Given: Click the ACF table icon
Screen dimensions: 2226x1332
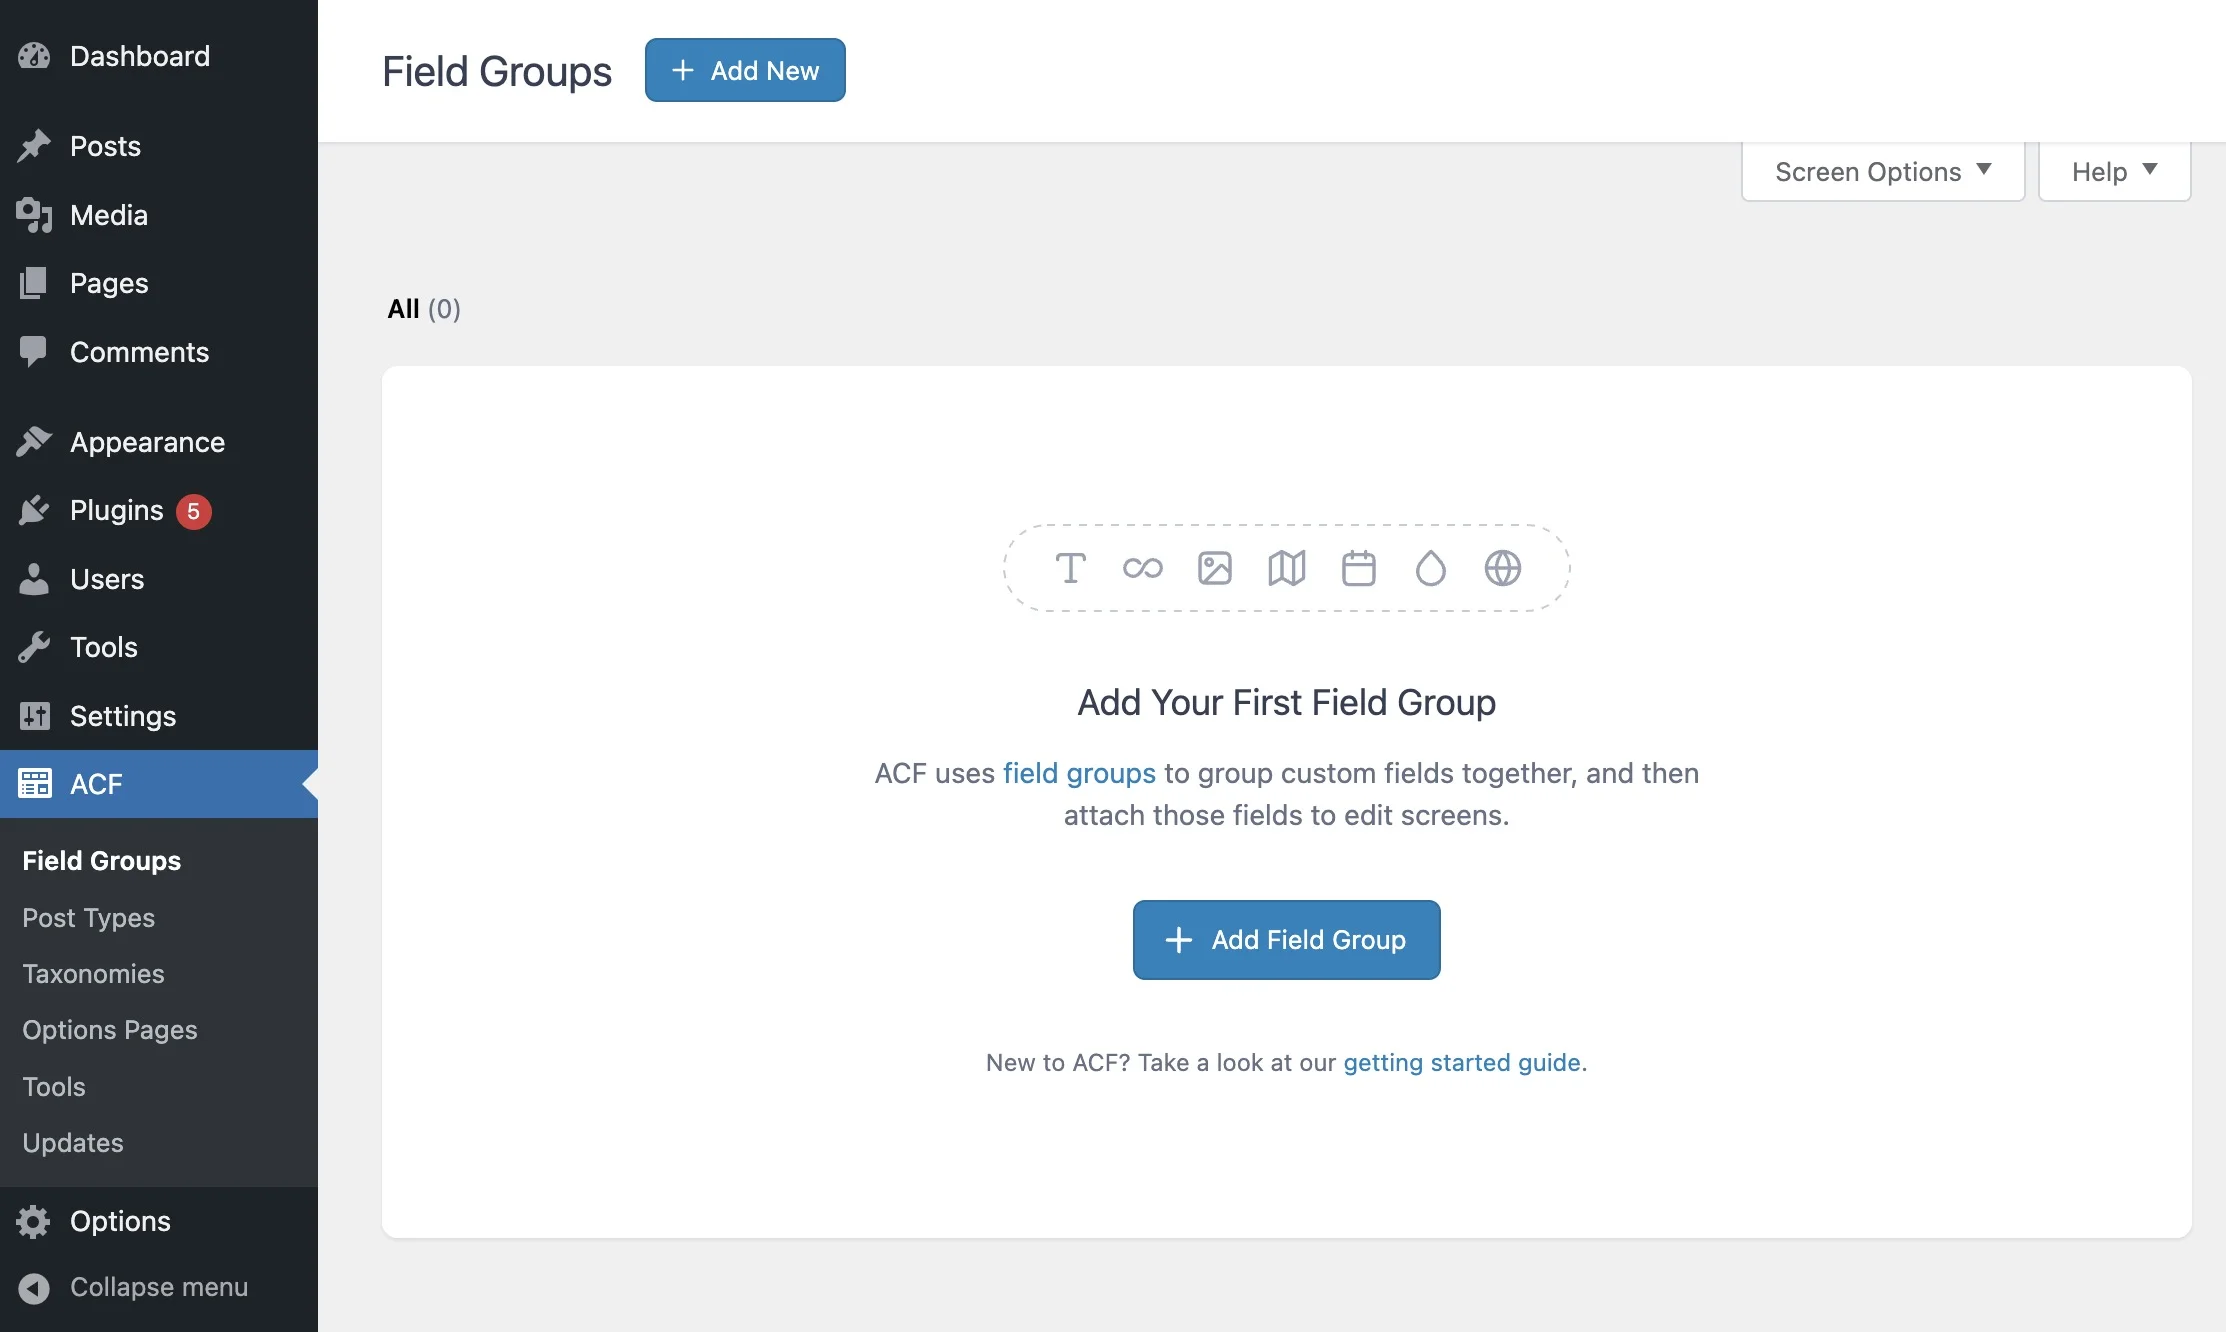Looking at the screenshot, I should pyautogui.click(x=34, y=784).
